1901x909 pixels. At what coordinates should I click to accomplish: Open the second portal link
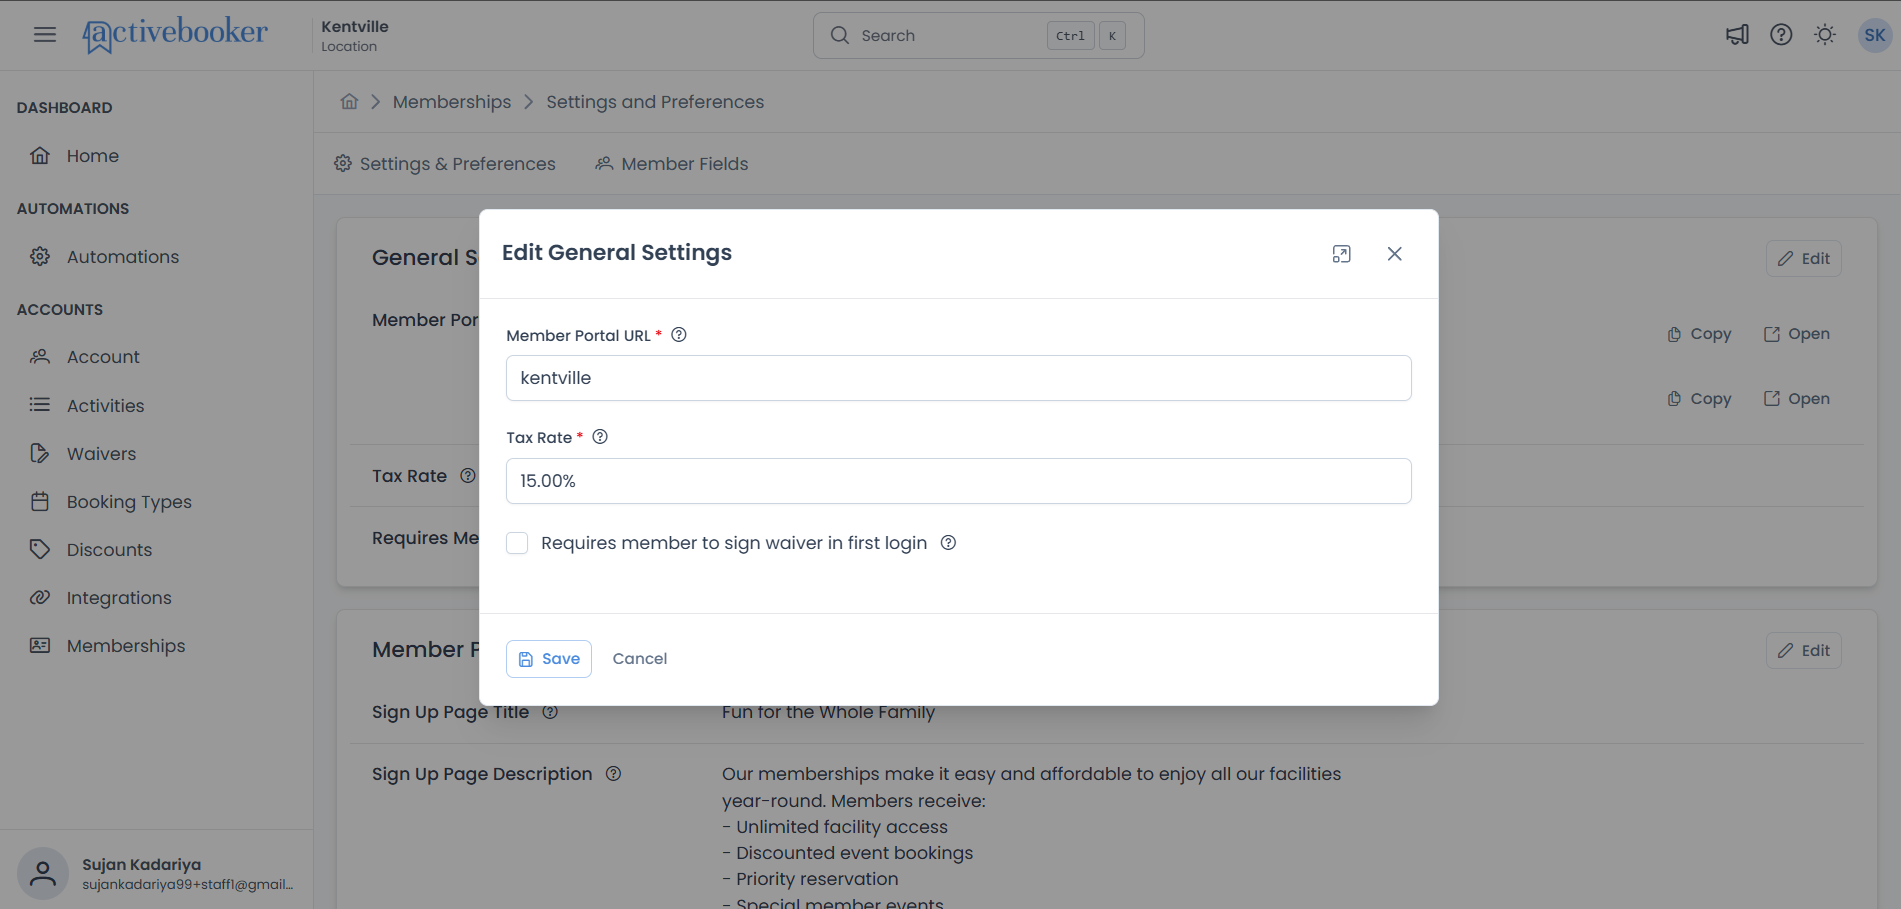tap(1796, 399)
